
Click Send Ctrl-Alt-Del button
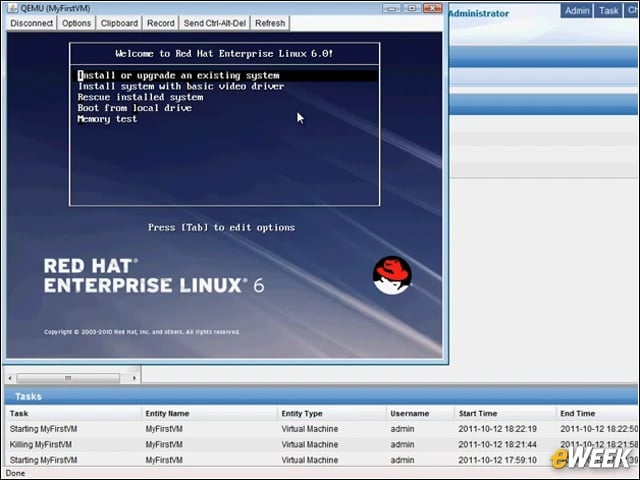coord(215,23)
